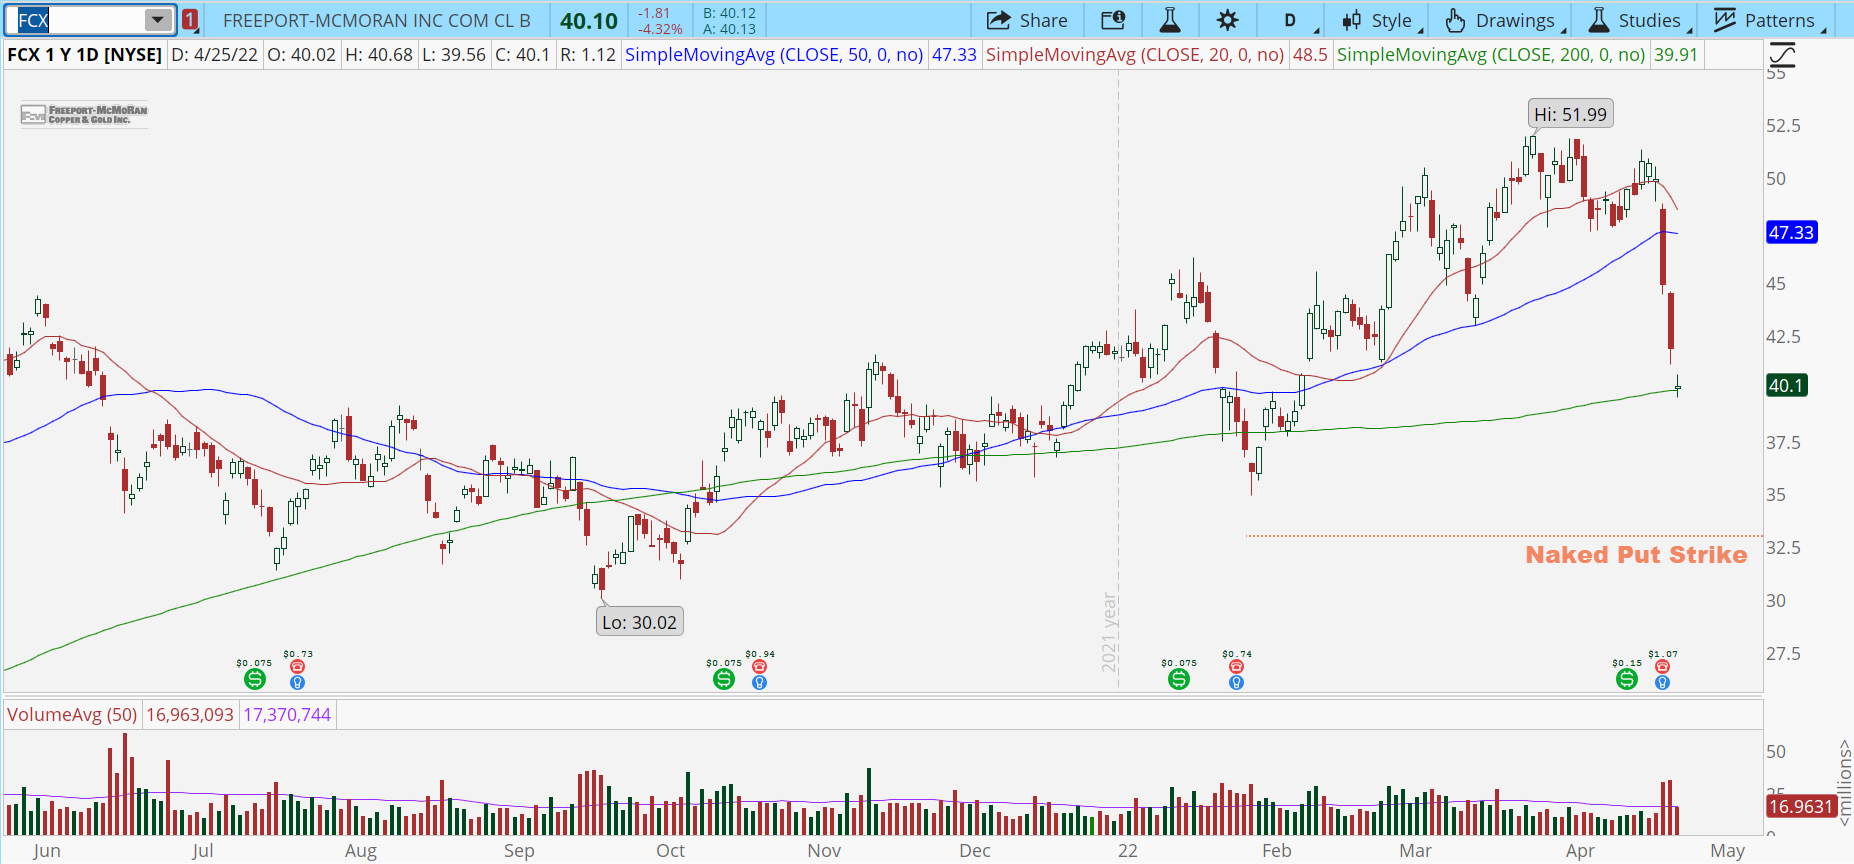Click the FCX 1 Y 1D [NYSE] chart title
The width and height of the screenshot is (1854, 864).
tap(84, 55)
